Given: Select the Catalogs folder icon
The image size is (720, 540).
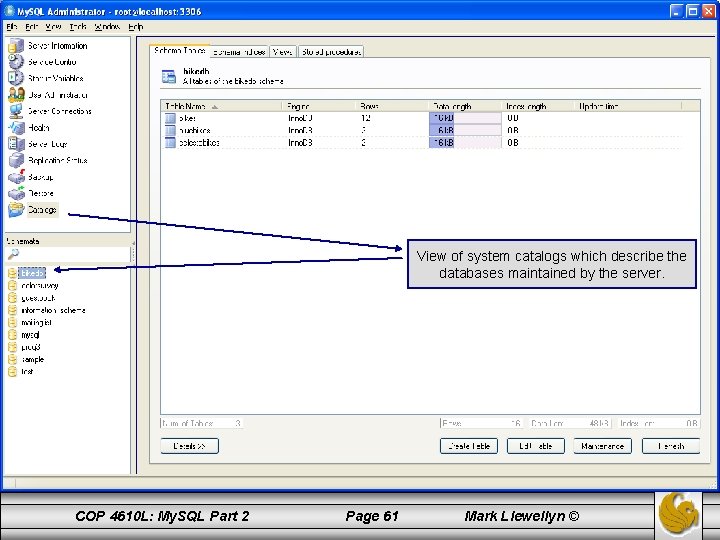Looking at the screenshot, I should tap(16, 210).
